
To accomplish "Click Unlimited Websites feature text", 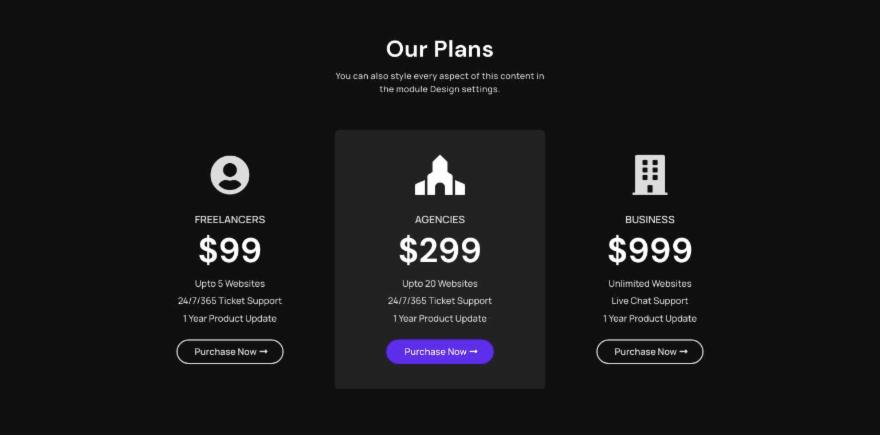I will coord(650,284).
